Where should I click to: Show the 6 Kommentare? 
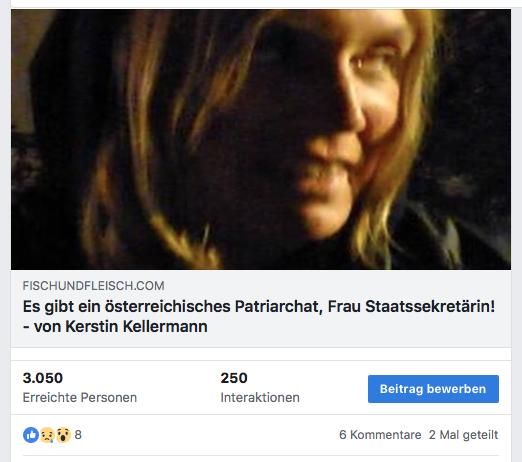point(380,435)
